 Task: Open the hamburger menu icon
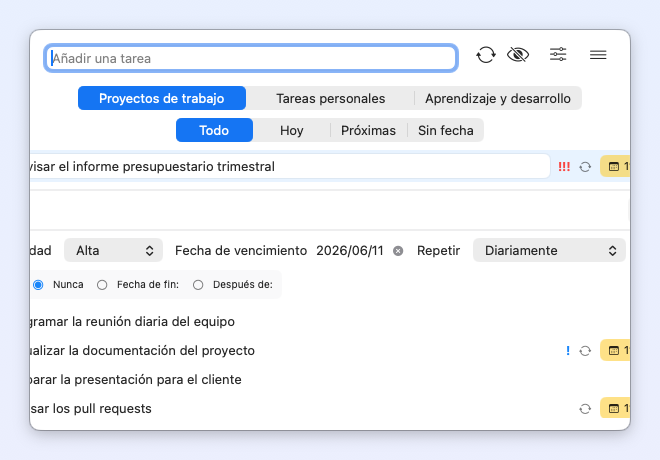point(598,55)
